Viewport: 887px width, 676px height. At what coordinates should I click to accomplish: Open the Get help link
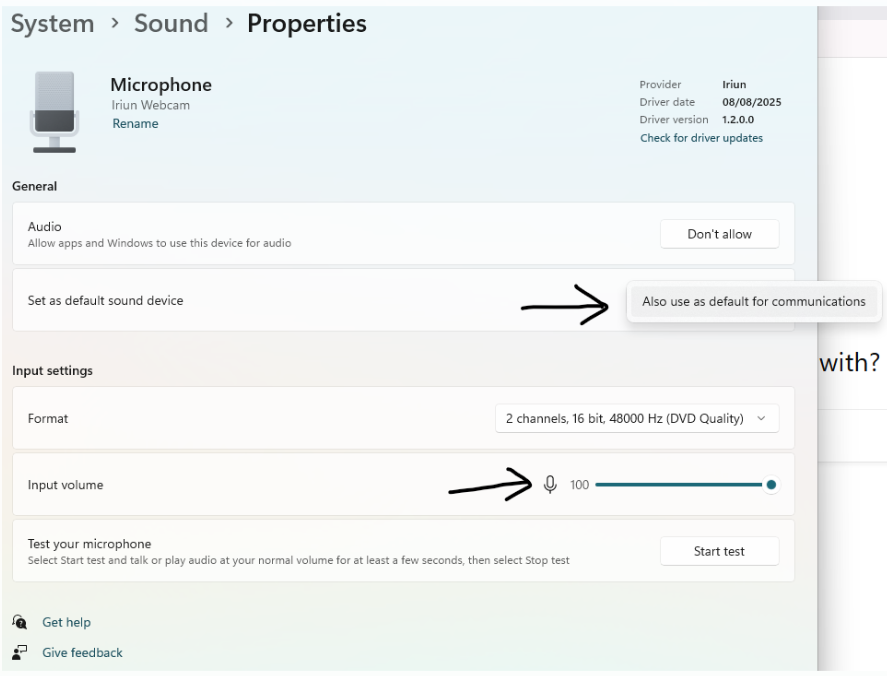tap(66, 622)
